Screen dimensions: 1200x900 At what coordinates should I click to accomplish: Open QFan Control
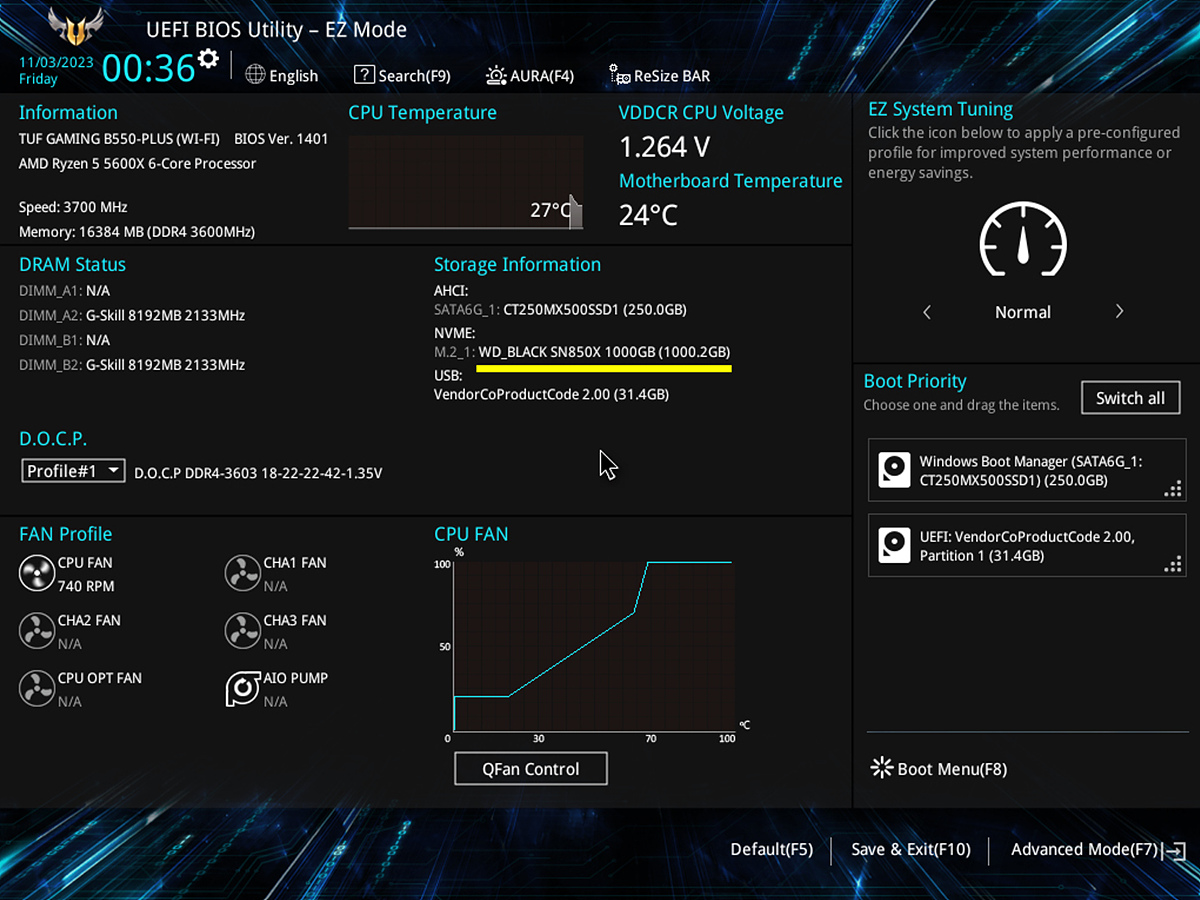(531, 769)
